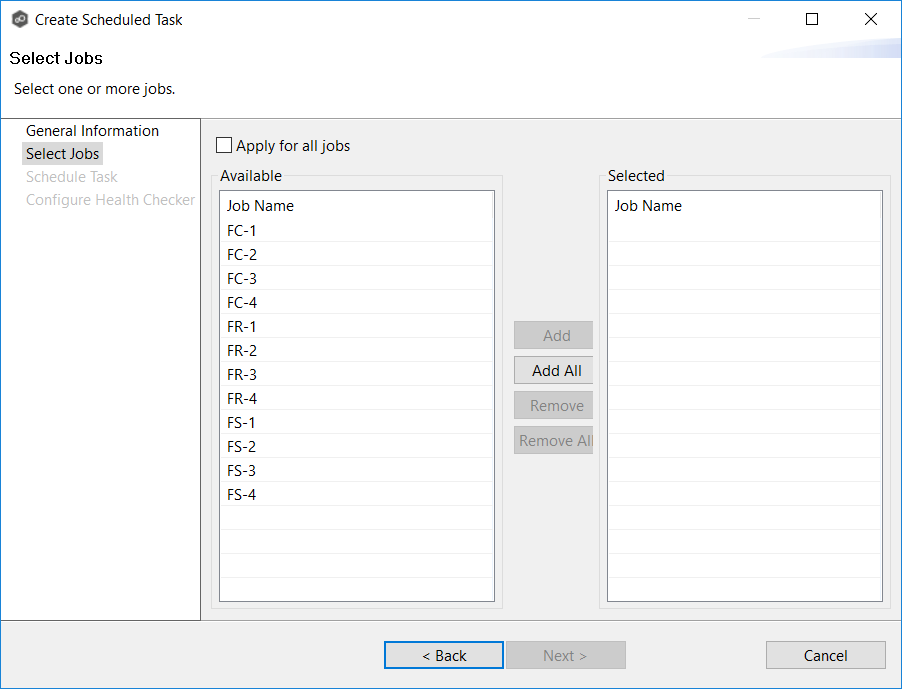
Task: Select job FC-2 in Available list
Action: click(x=241, y=254)
